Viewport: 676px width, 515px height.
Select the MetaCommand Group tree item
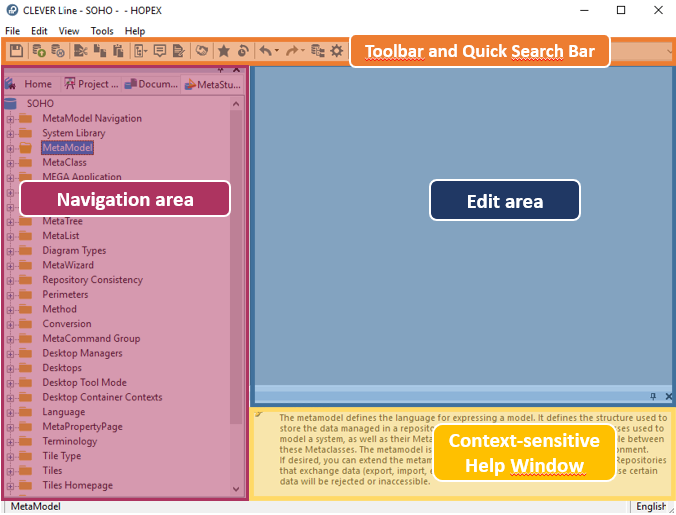[91, 338]
